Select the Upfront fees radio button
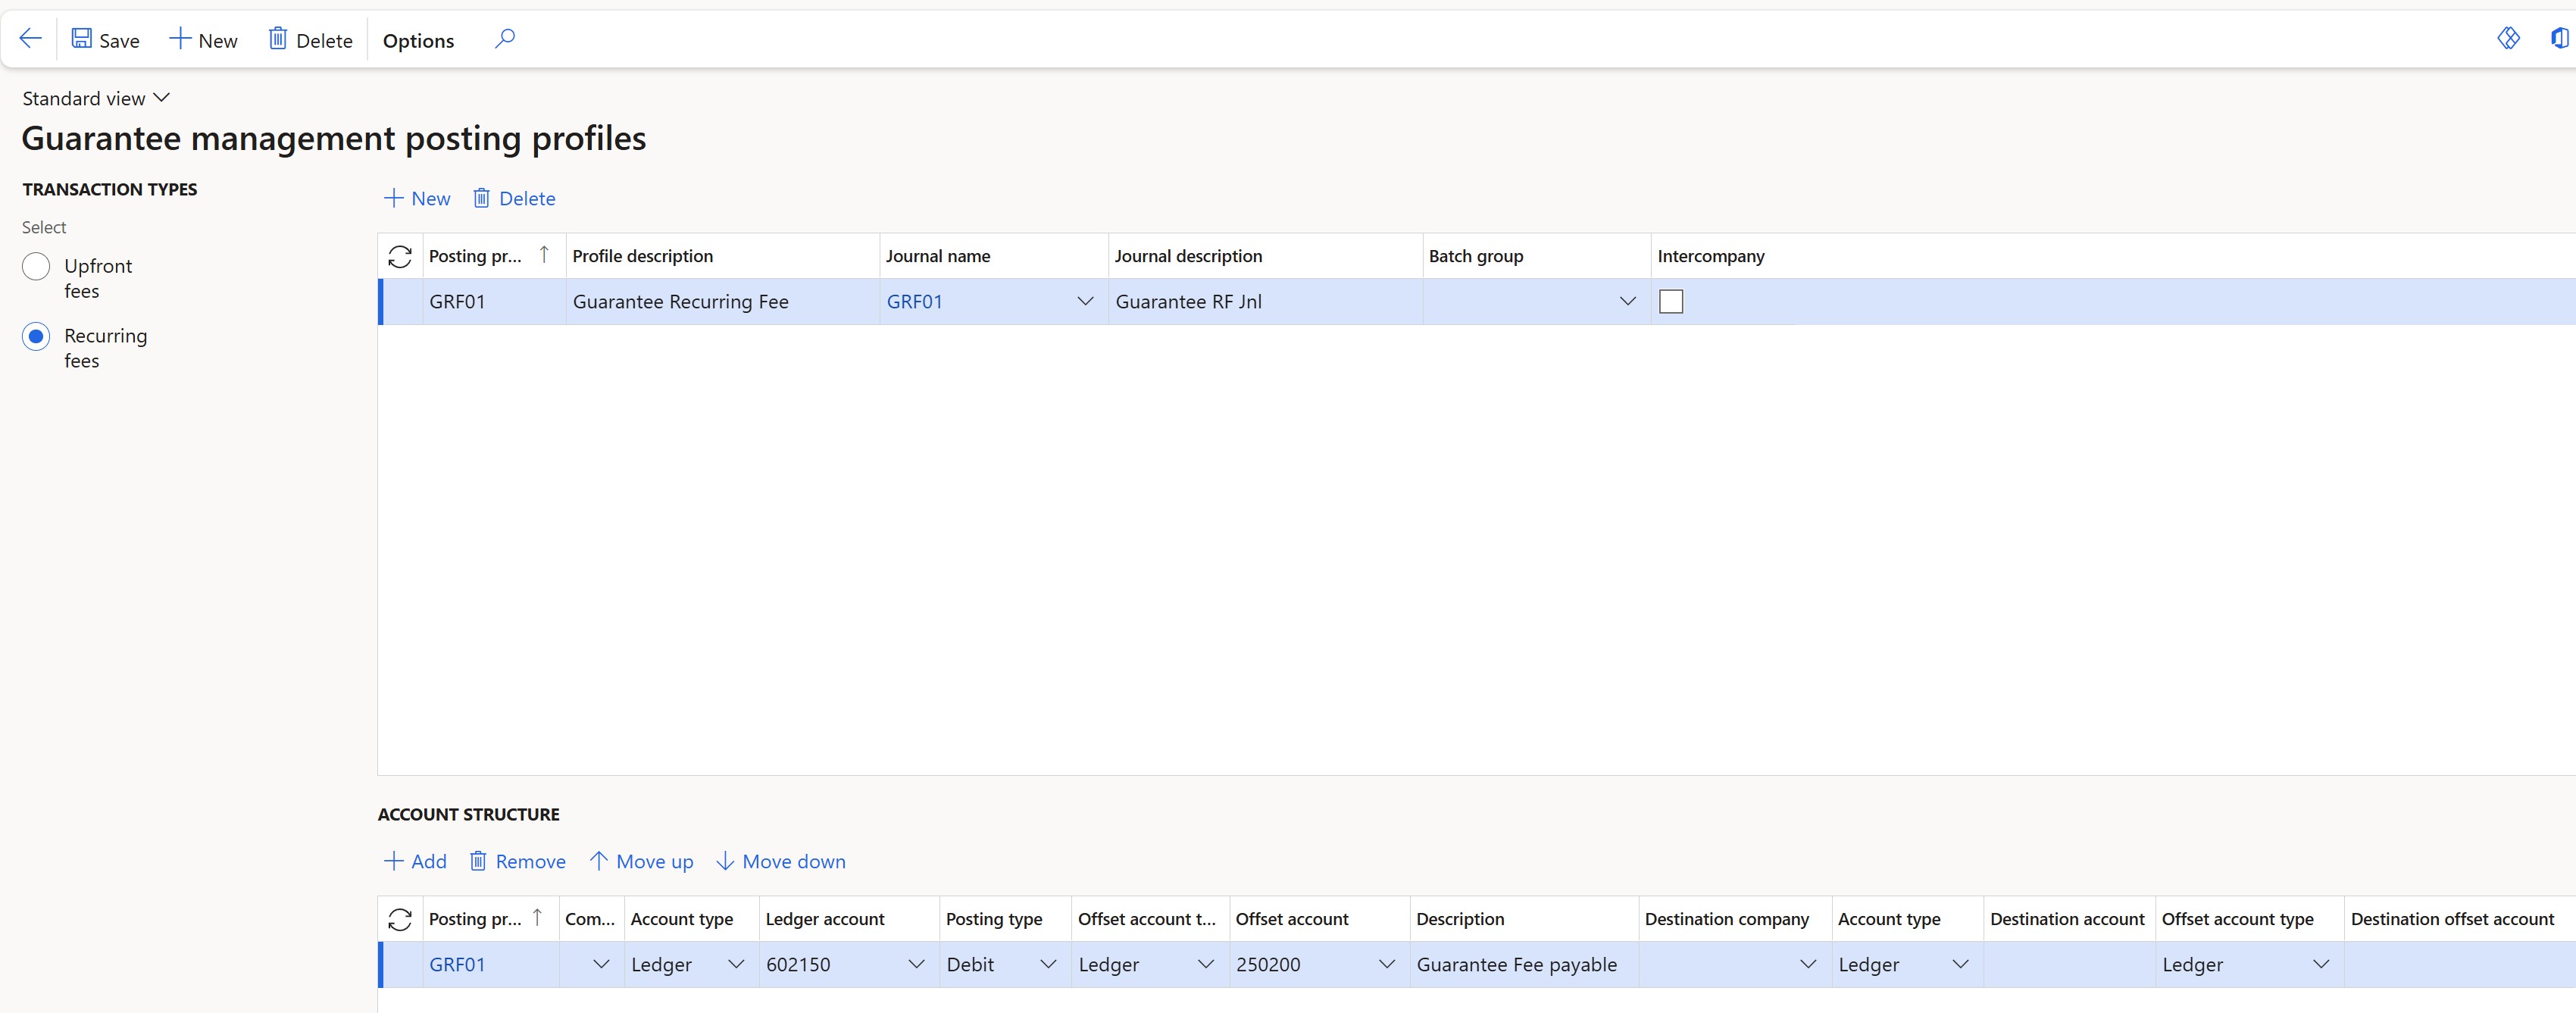The height and width of the screenshot is (1013, 2576). [36, 266]
